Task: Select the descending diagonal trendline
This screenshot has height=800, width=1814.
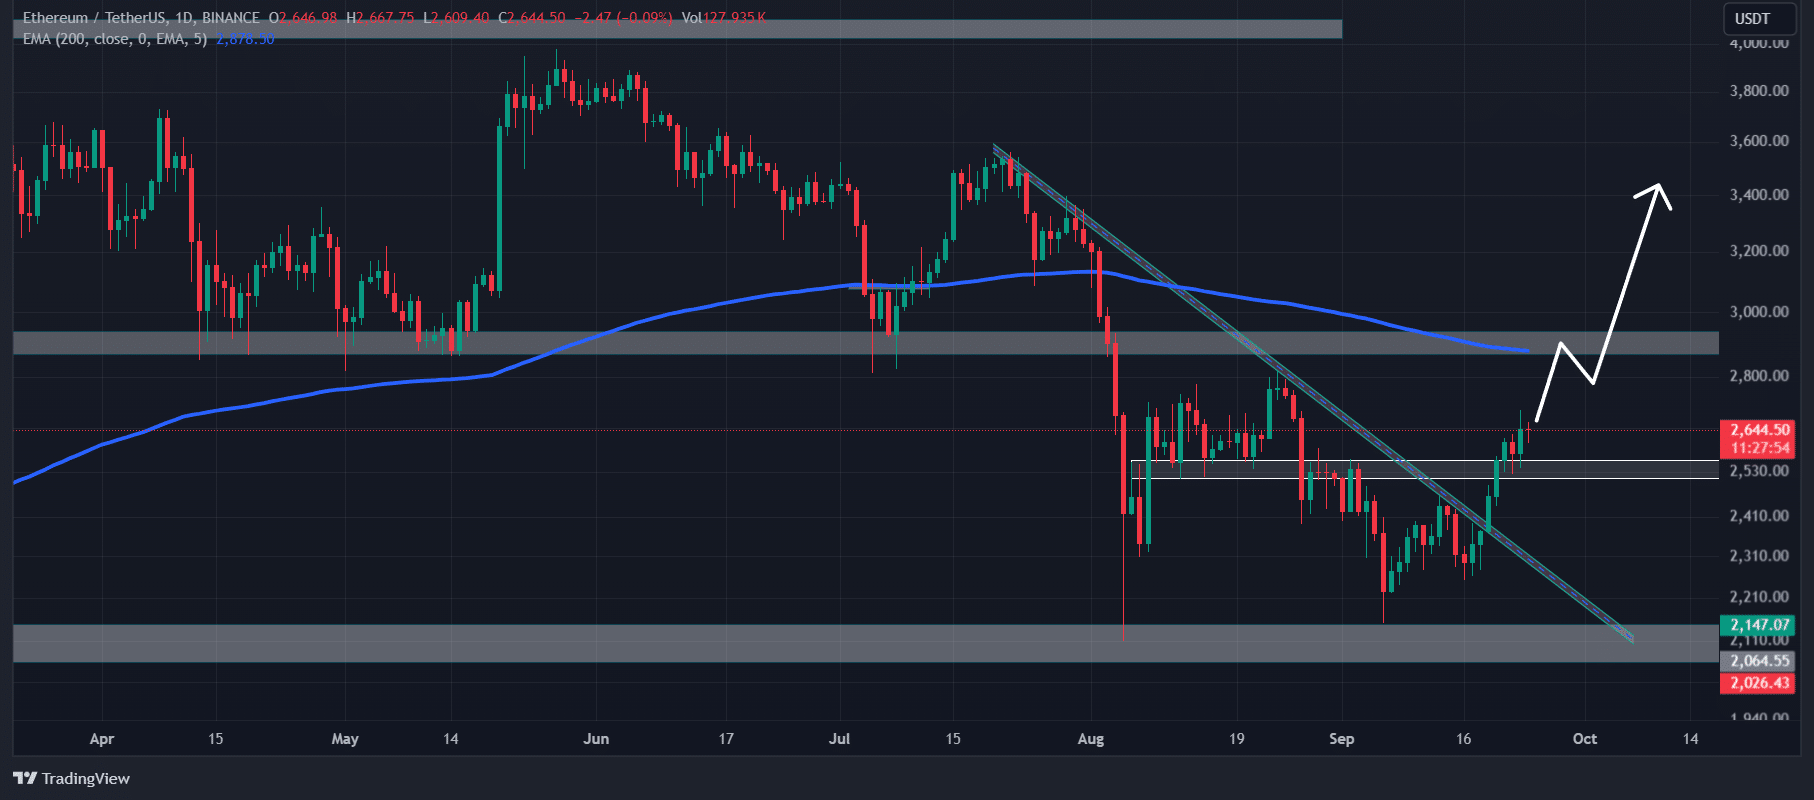Action: tap(1313, 394)
